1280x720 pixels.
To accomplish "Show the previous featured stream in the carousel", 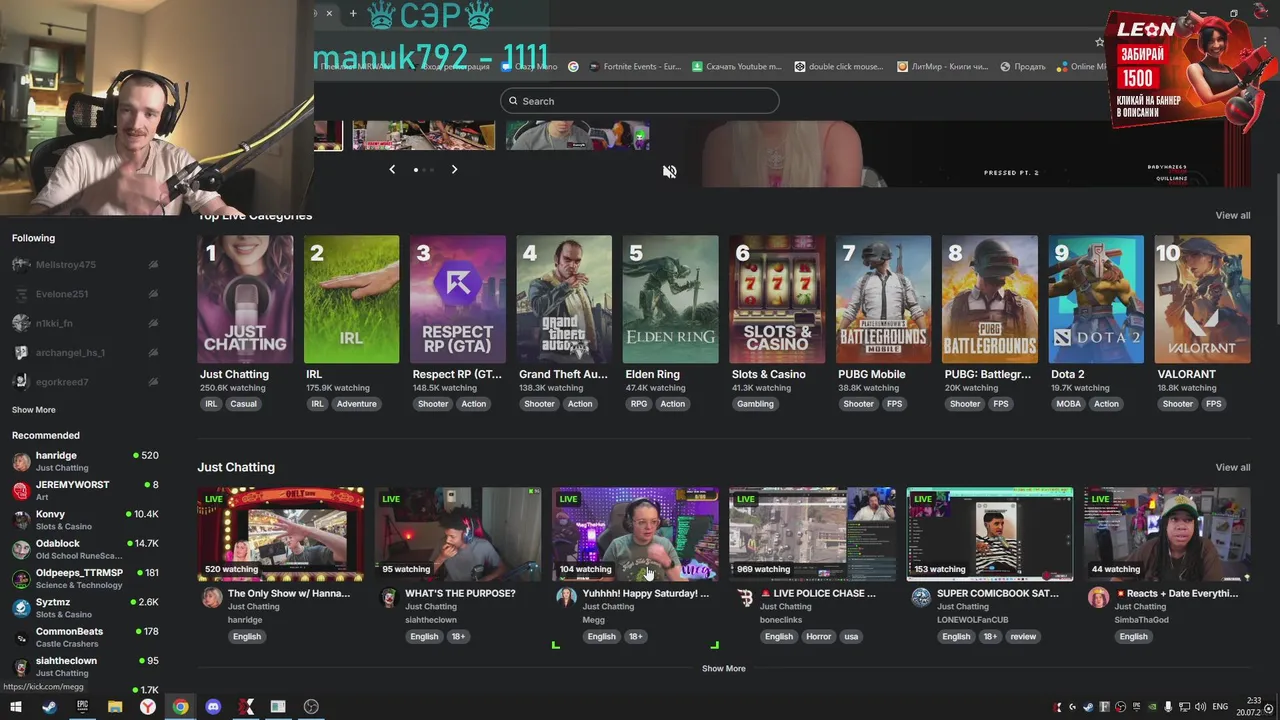I will tap(392, 170).
